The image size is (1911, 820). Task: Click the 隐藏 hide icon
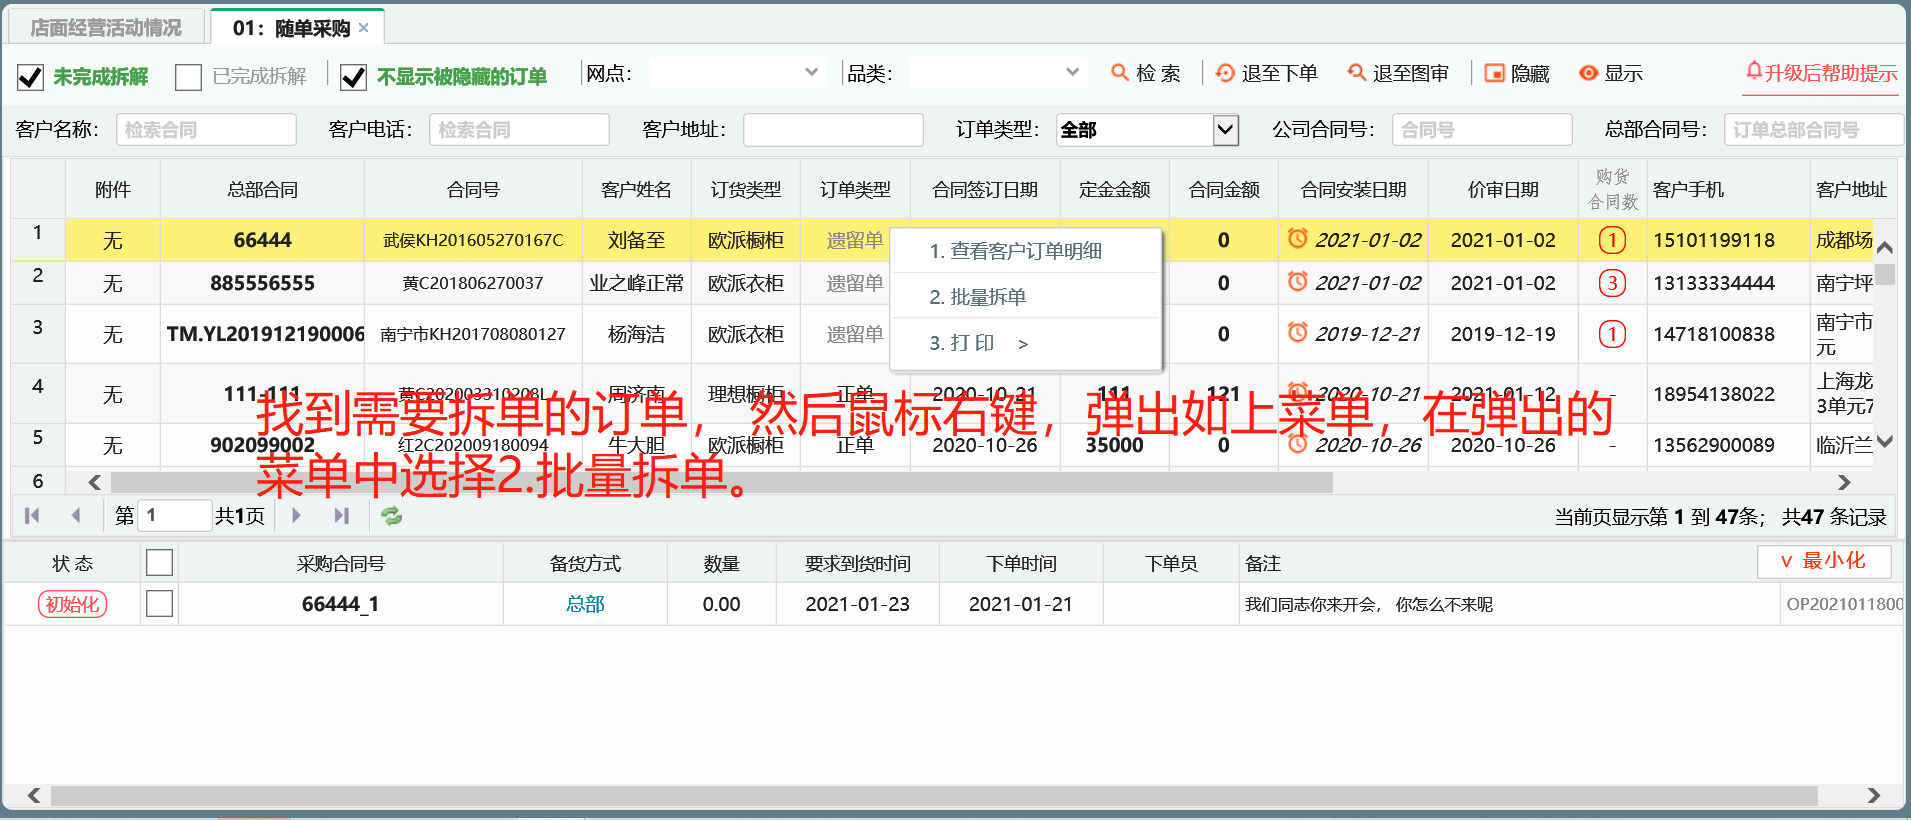click(x=1494, y=73)
